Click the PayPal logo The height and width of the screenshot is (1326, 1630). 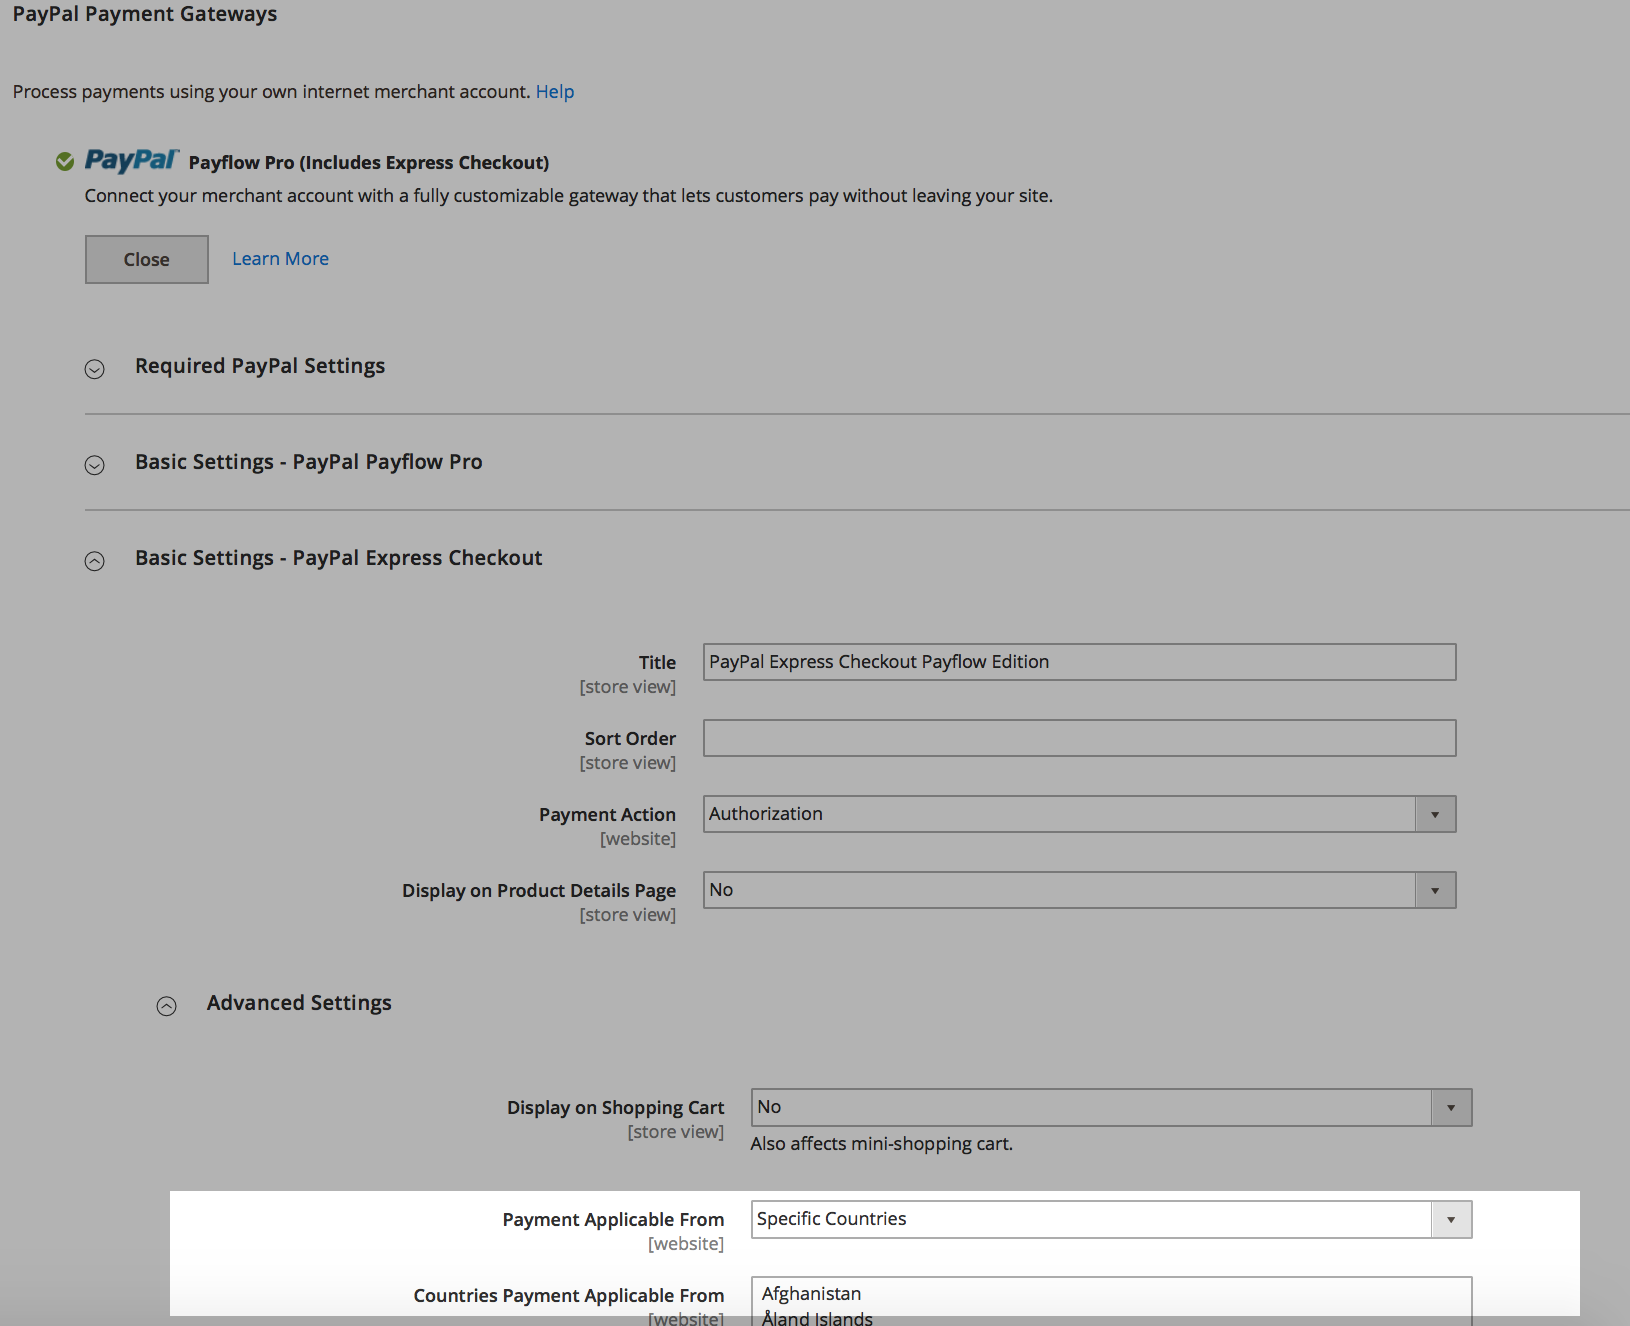pyautogui.click(x=130, y=159)
